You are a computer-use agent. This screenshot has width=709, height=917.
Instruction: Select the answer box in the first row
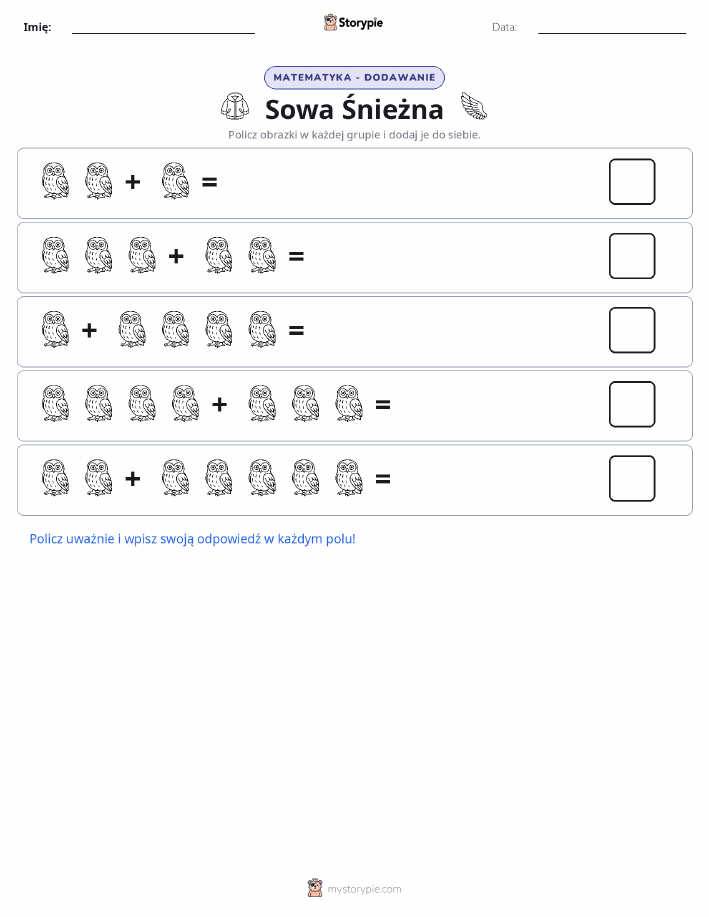coord(632,182)
